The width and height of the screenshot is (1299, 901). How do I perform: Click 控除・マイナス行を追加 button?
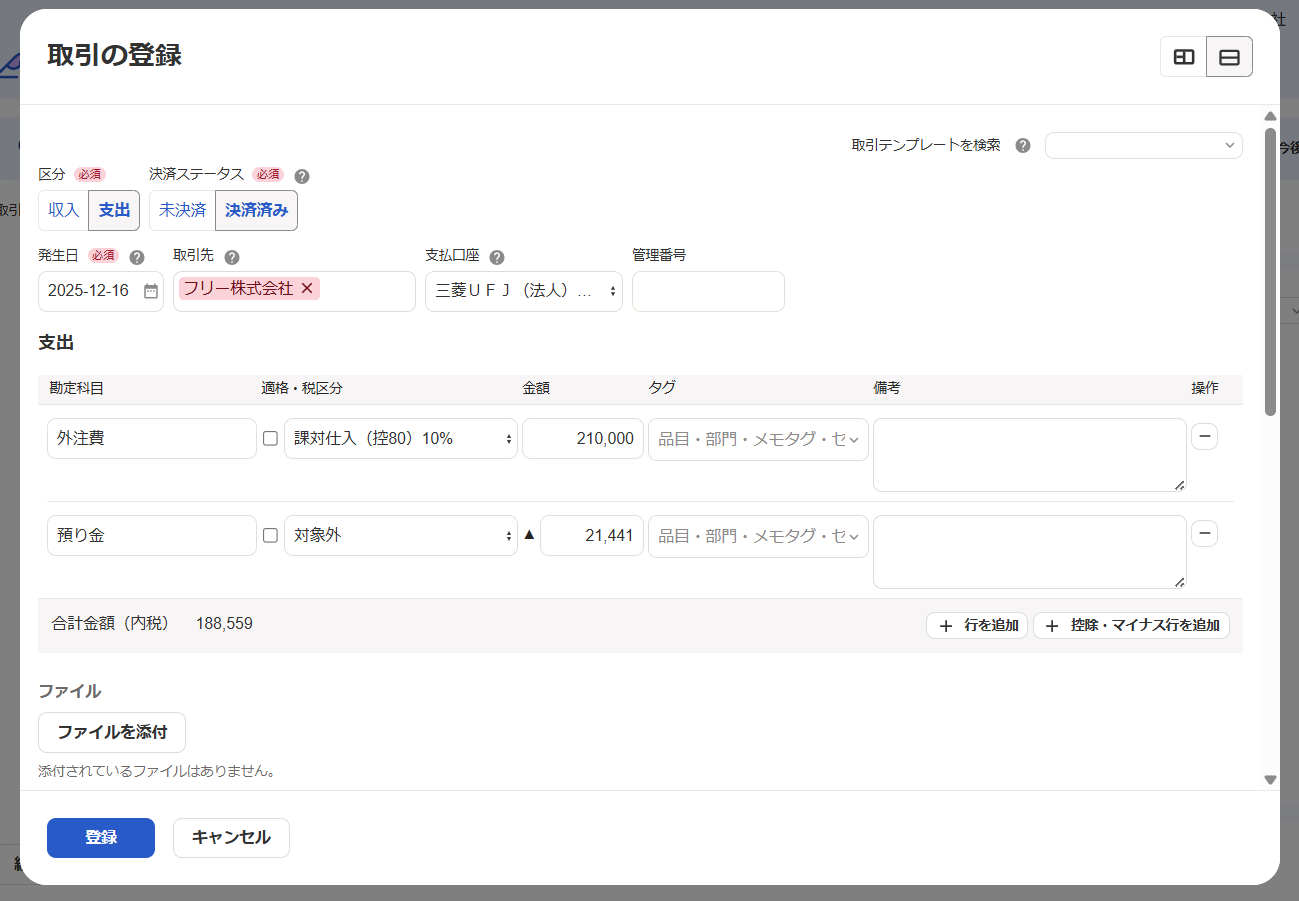click(x=1131, y=625)
